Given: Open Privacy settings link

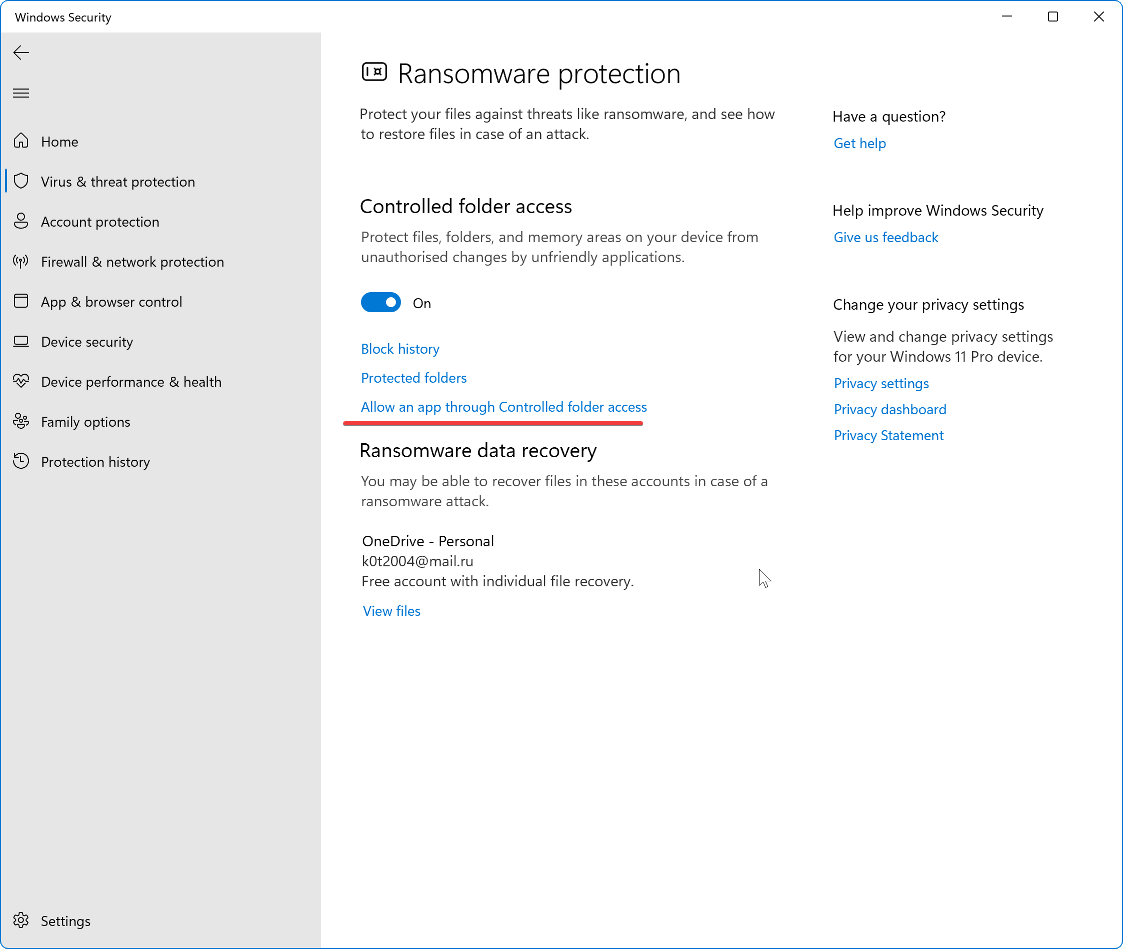Looking at the screenshot, I should click(x=881, y=383).
